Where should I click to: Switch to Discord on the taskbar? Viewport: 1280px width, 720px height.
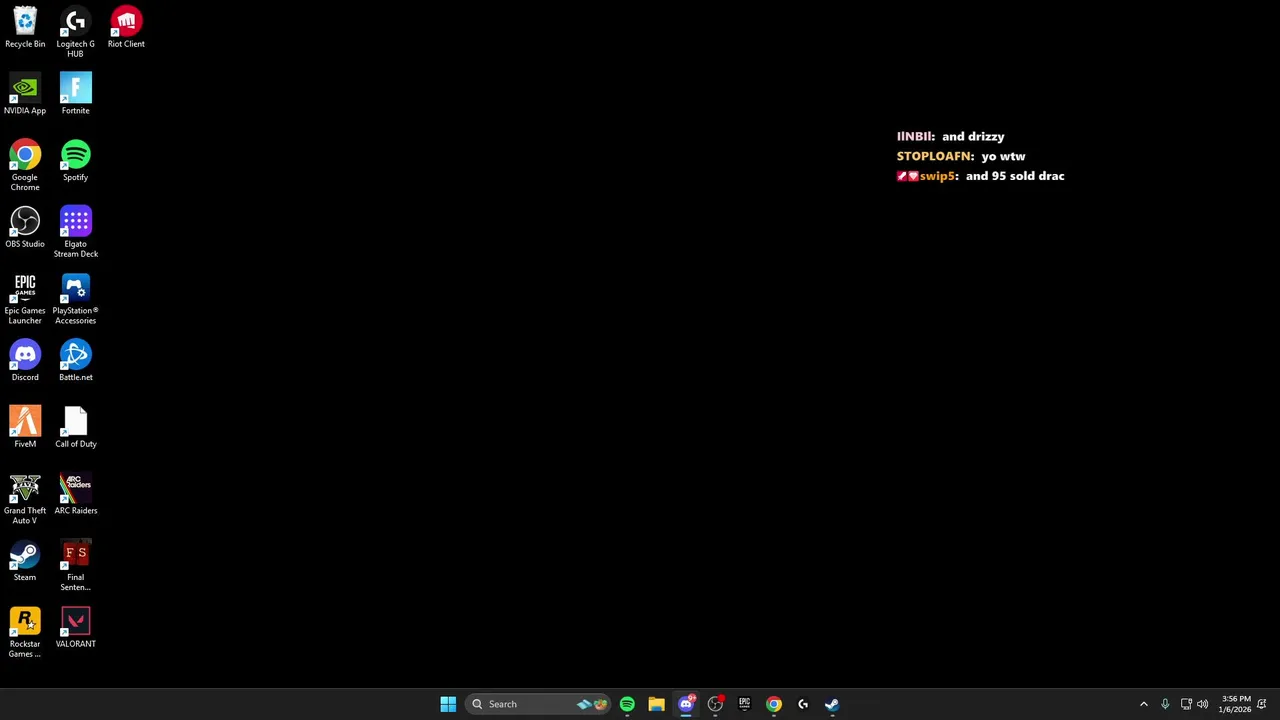(686, 704)
